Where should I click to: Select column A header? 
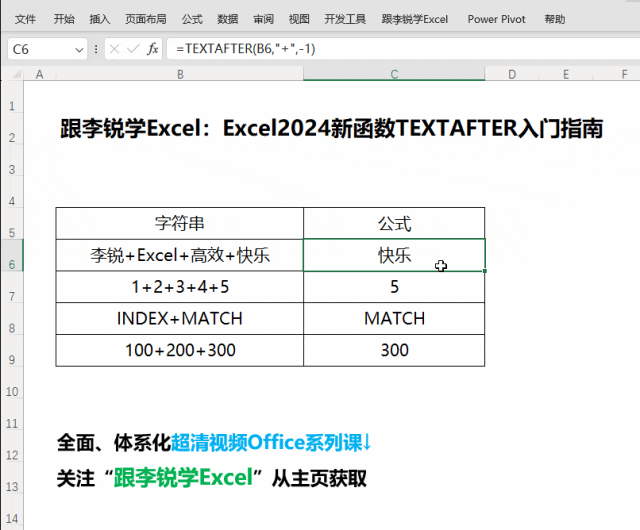(40, 74)
